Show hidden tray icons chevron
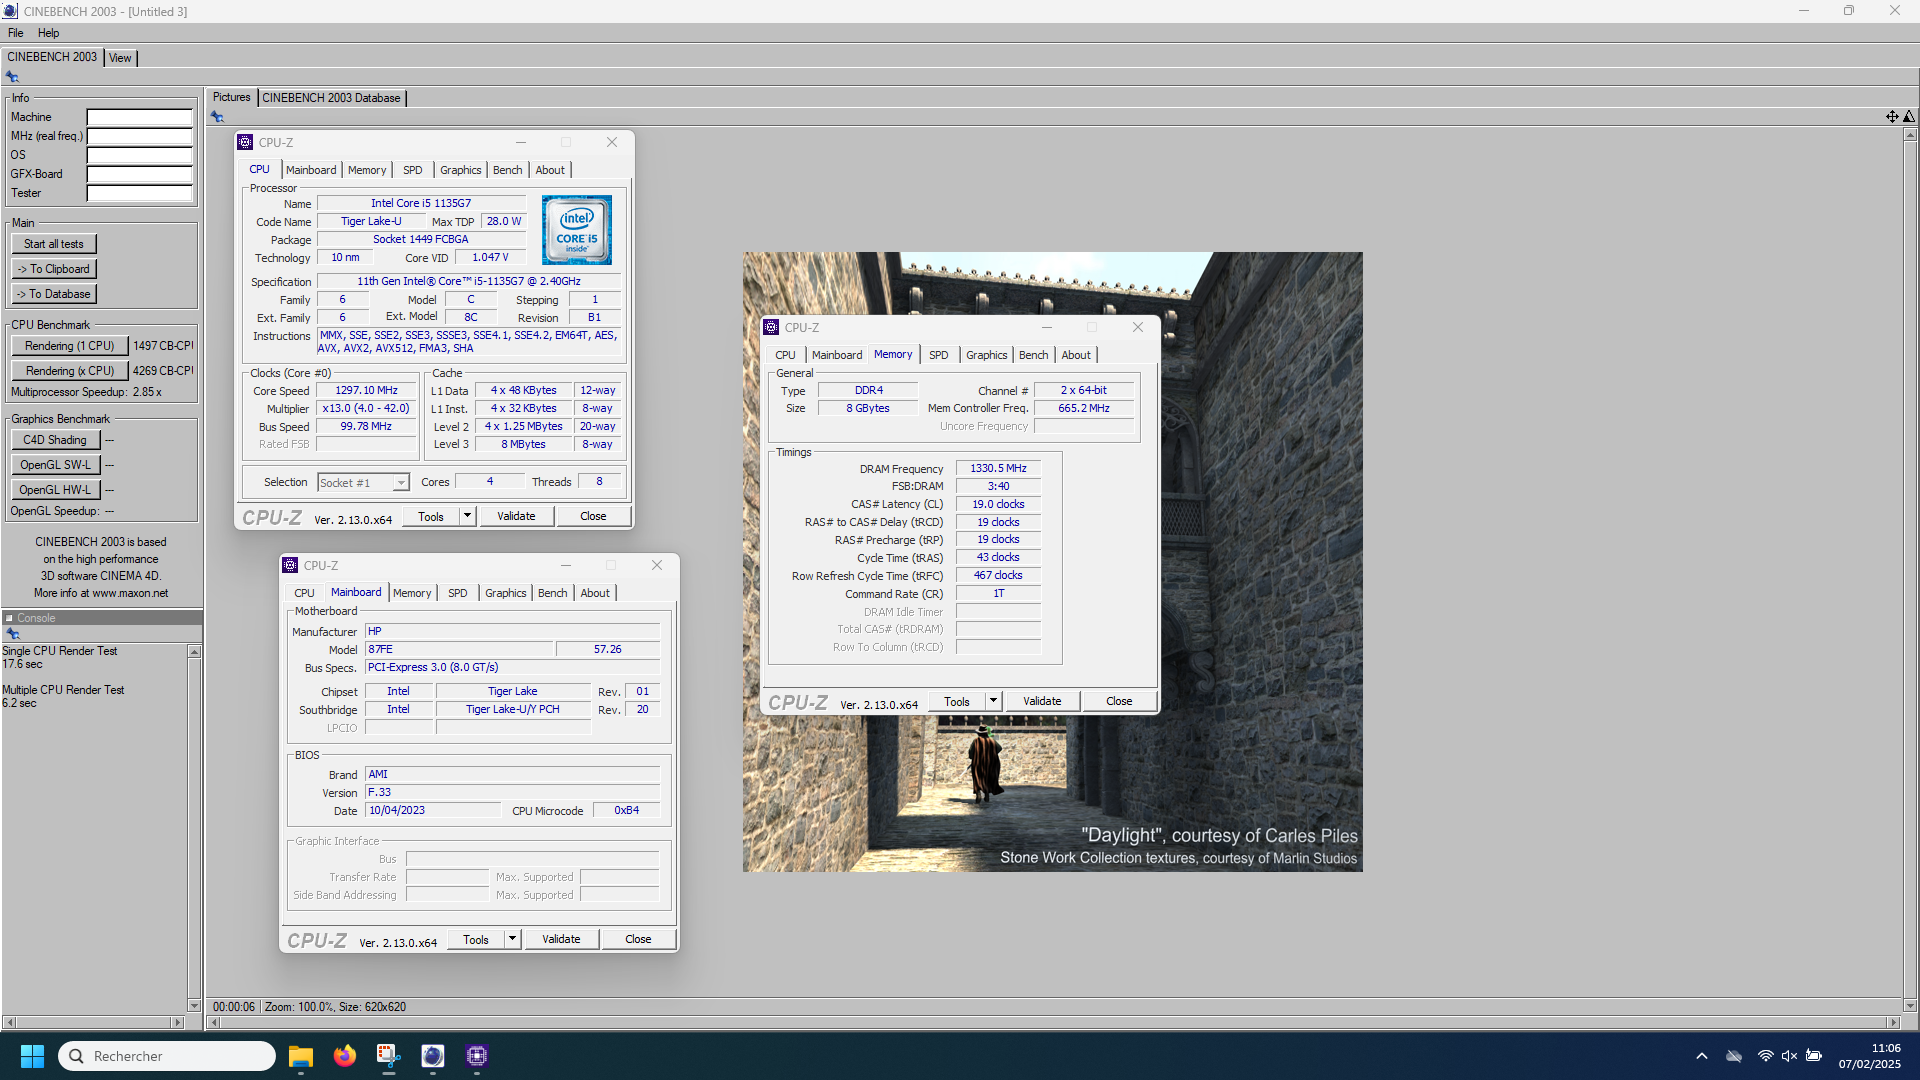The height and width of the screenshot is (1080, 1920). click(1702, 1056)
